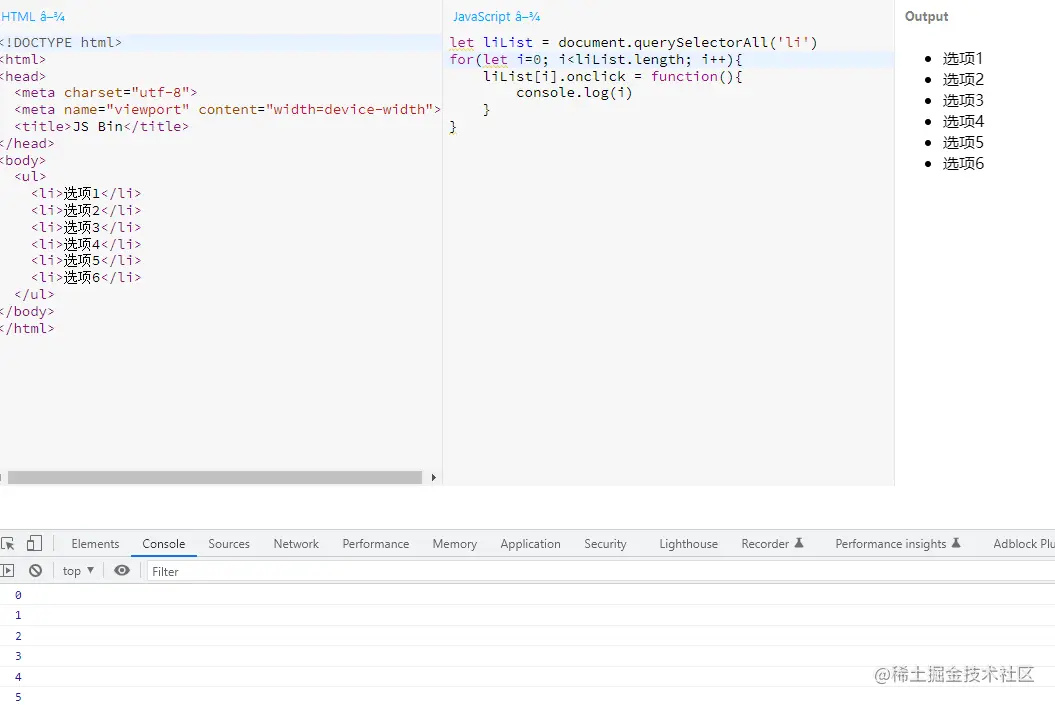Create live expression via eye icon

point(122,570)
